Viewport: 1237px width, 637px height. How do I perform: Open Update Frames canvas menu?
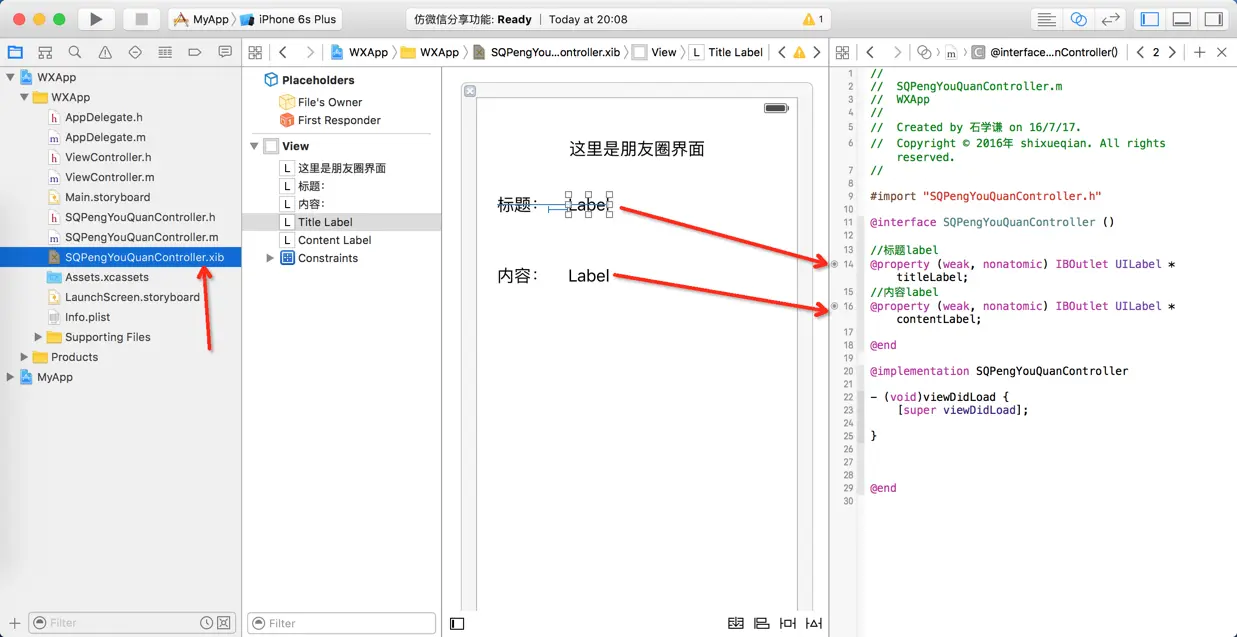pyautogui.click(x=736, y=623)
